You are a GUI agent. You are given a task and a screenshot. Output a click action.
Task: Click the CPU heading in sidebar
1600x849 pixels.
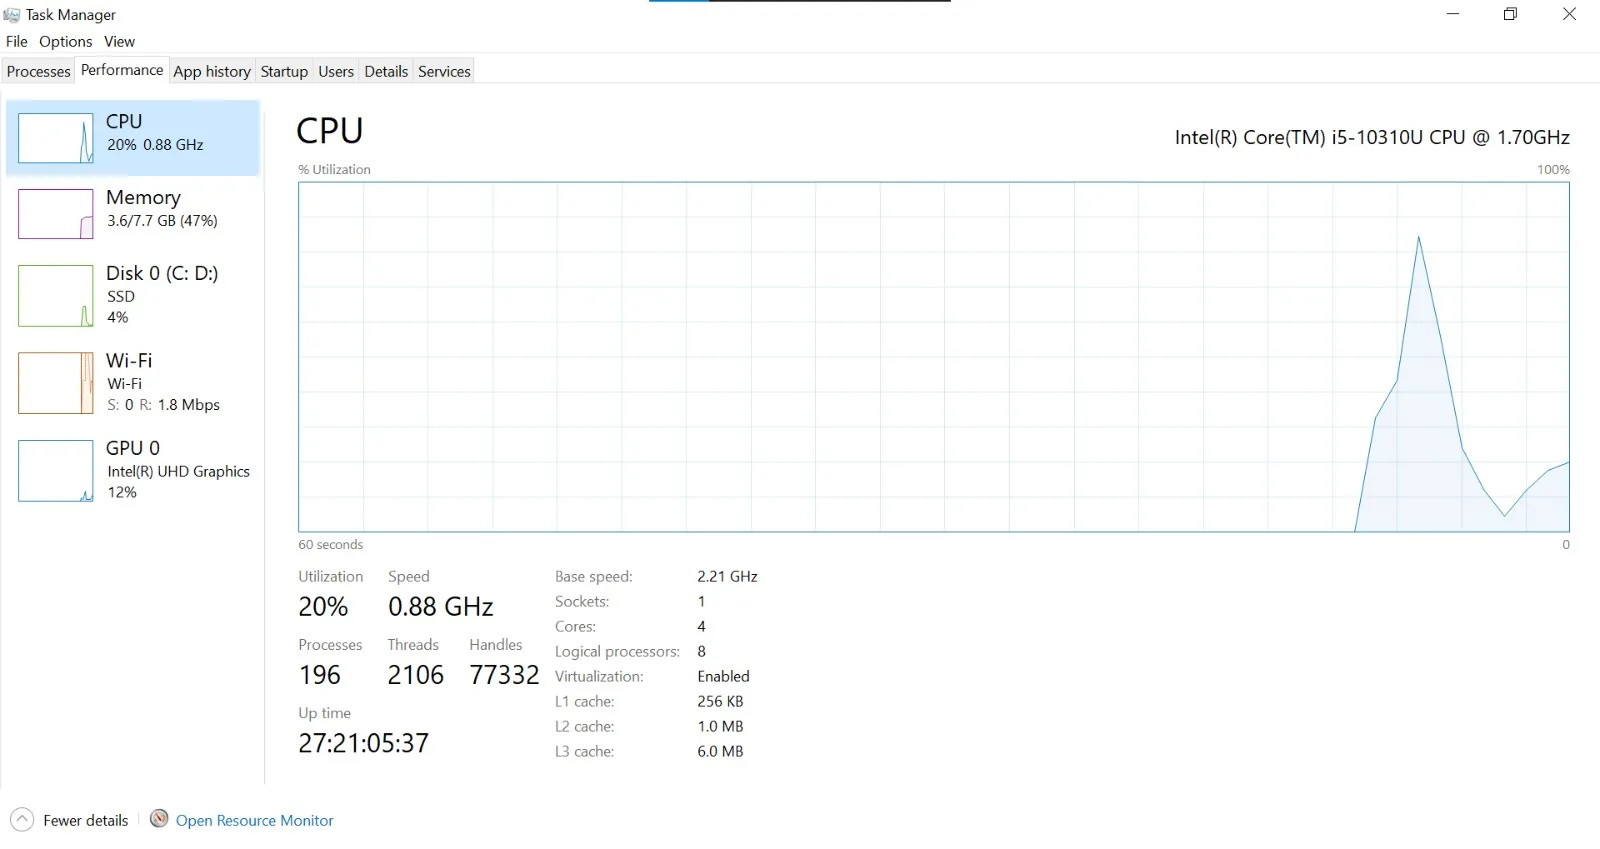point(124,121)
